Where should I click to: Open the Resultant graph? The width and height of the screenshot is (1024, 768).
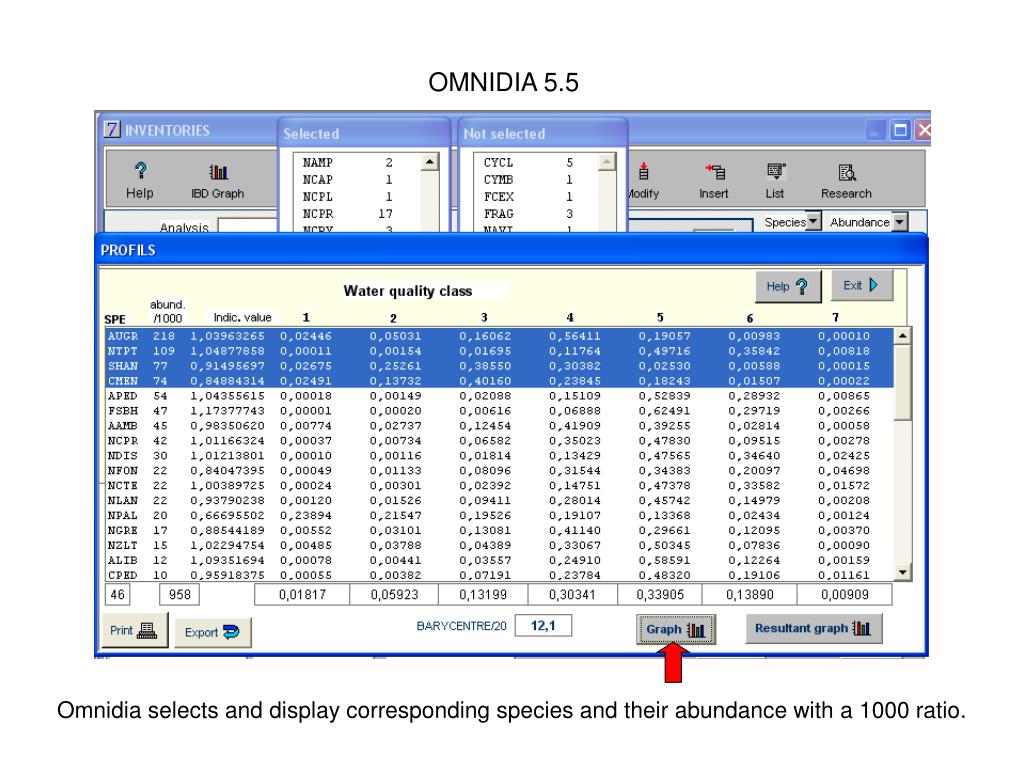pyautogui.click(x=814, y=628)
